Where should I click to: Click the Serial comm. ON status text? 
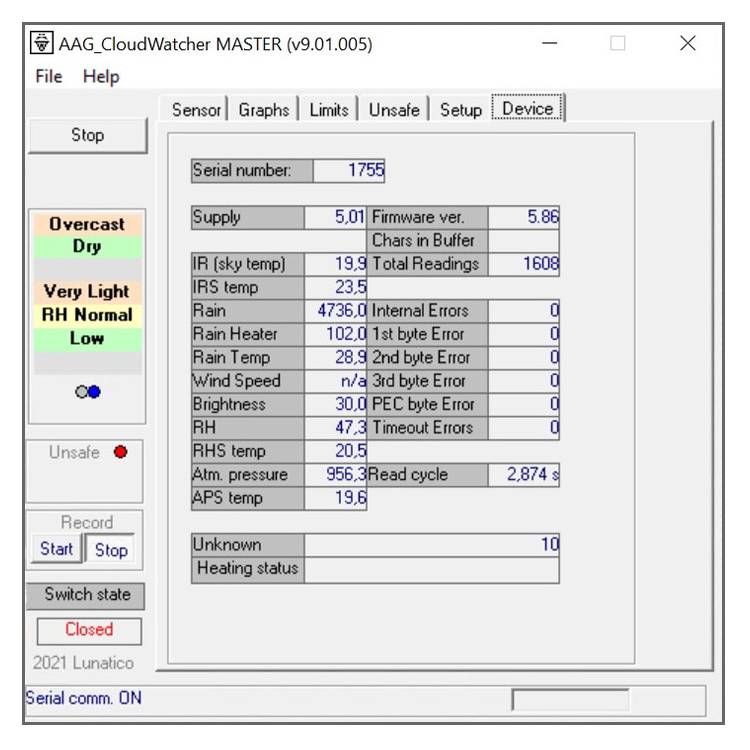[x=84, y=698]
